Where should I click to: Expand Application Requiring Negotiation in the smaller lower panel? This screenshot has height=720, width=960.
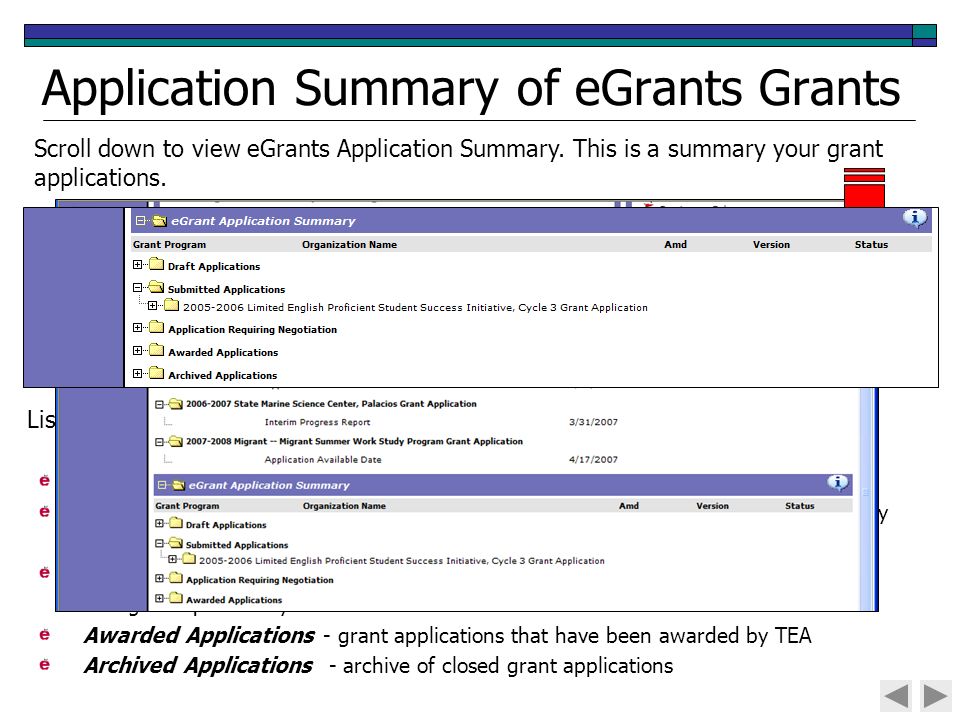tap(159, 578)
